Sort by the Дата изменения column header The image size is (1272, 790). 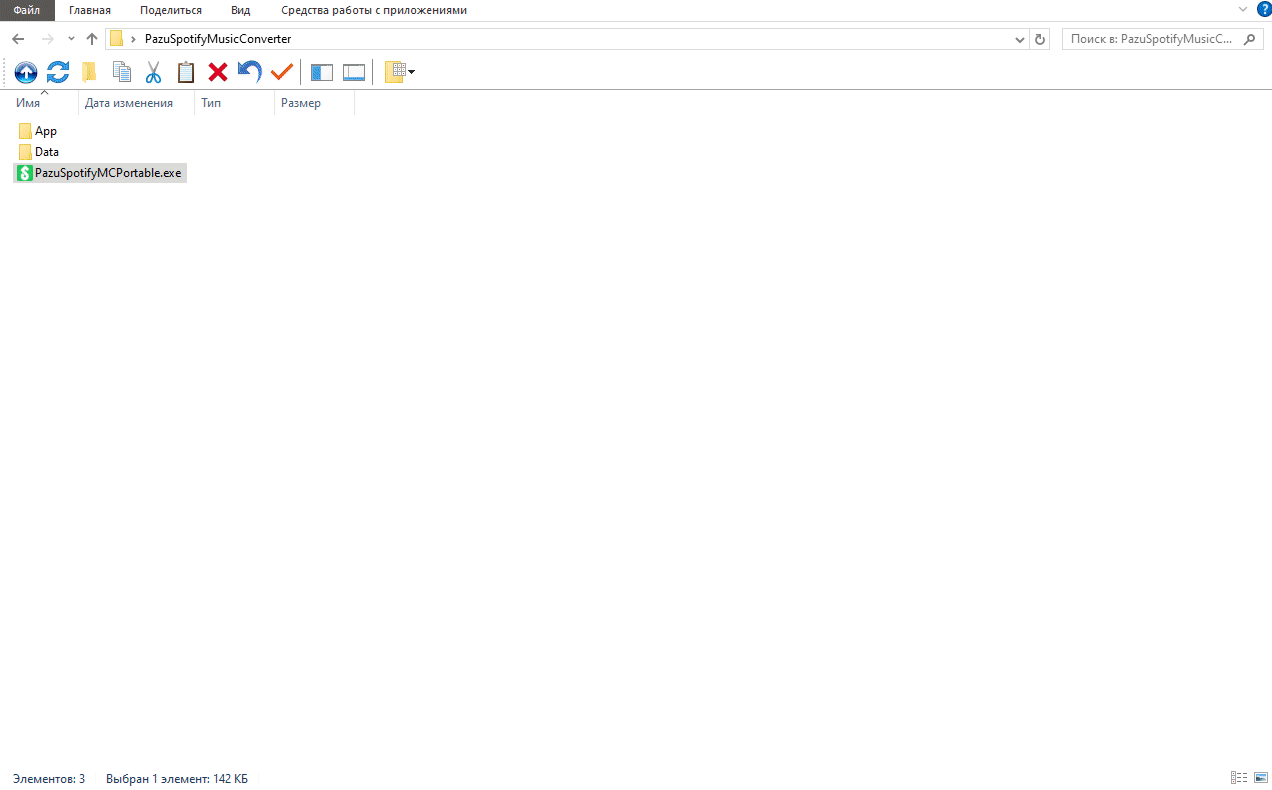point(129,103)
